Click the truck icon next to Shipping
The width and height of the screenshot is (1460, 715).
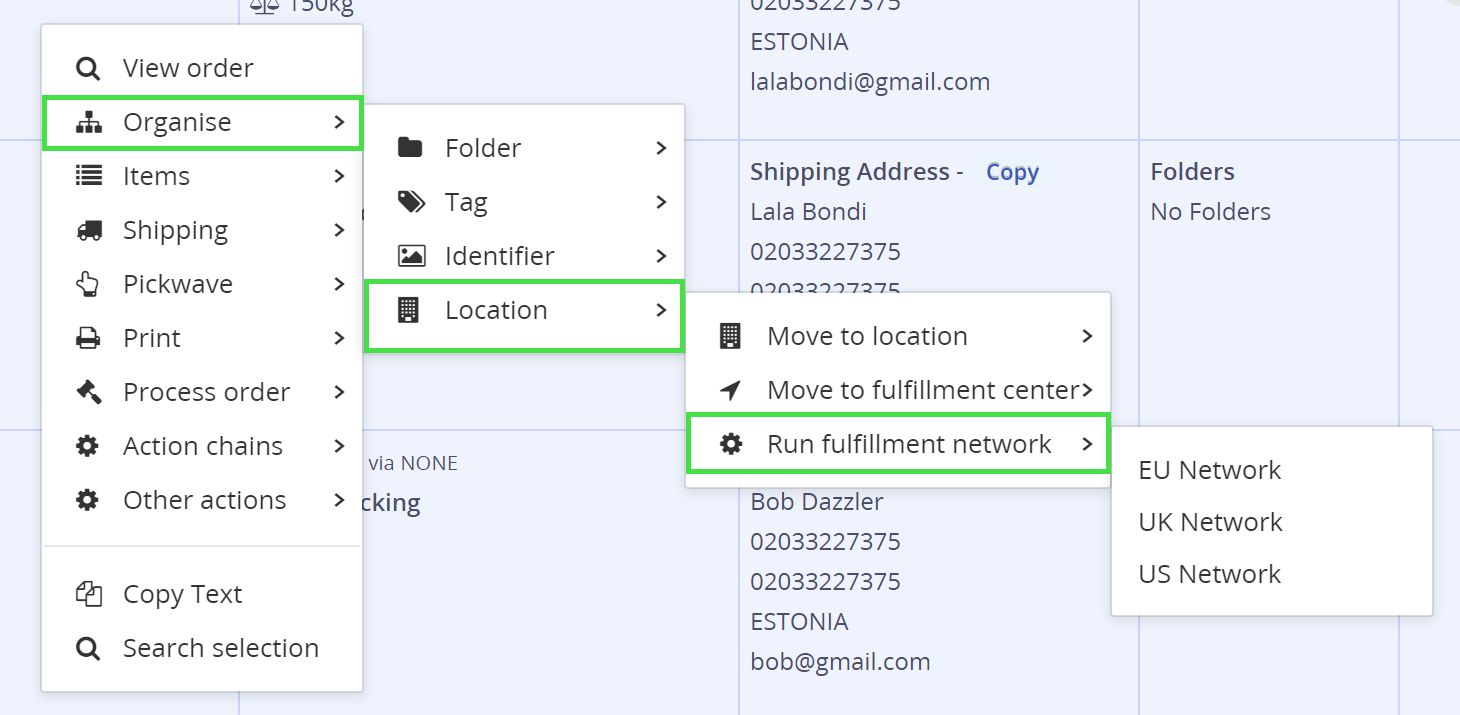click(88, 230)
